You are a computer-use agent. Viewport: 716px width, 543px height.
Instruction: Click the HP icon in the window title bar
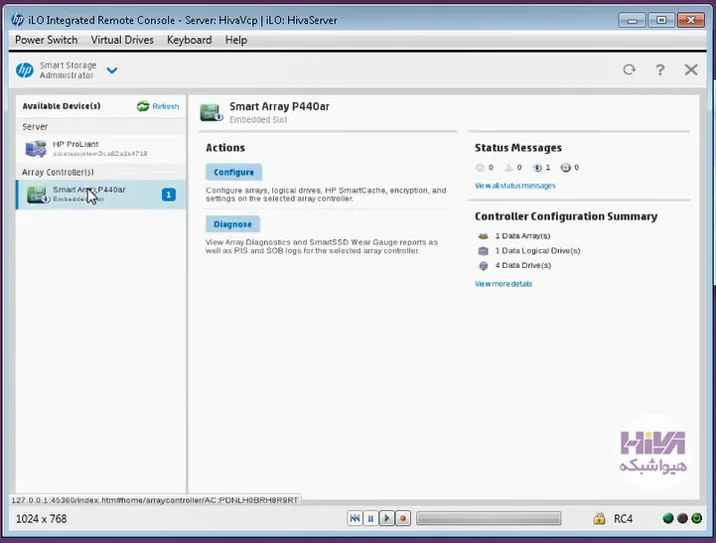click(x=18, y=20)
